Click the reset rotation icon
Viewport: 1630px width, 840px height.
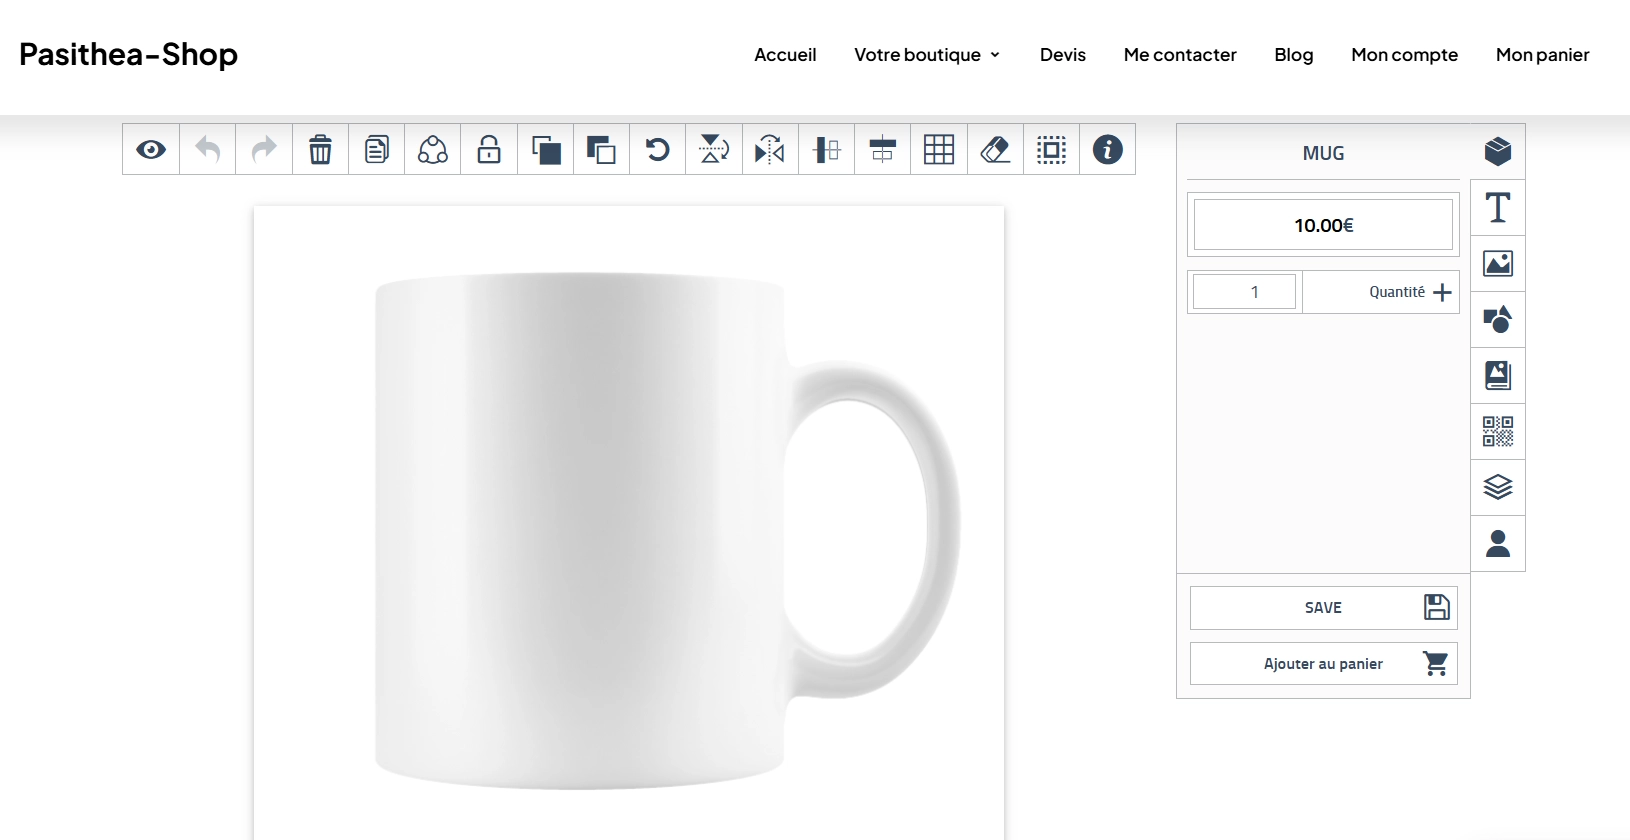click(657, 150)
